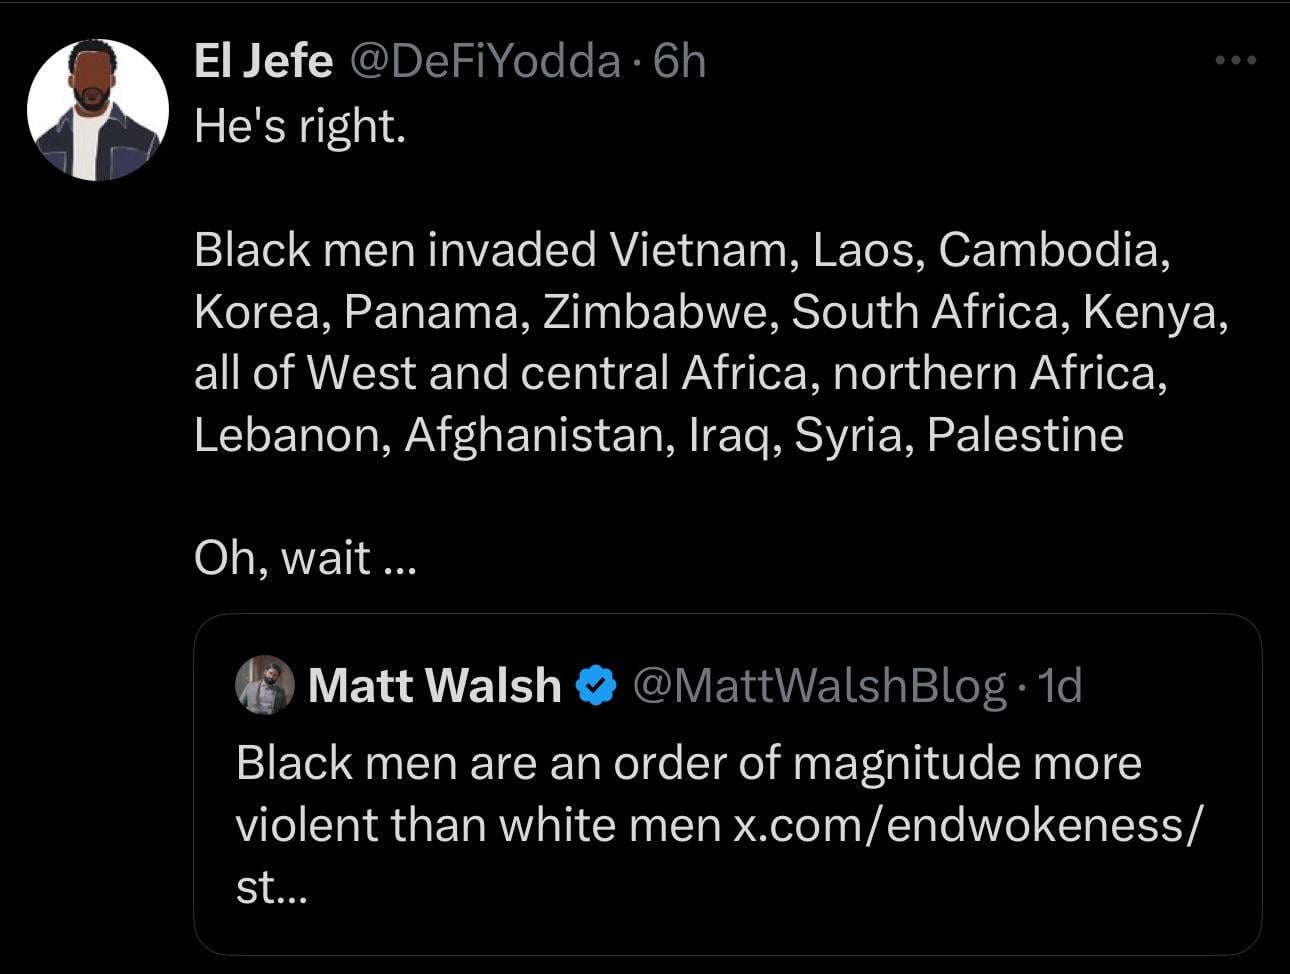The width and height of the screenshot is (1290, 974).
Task: Visit the @DeFiYodda handle
Action: click(x=485, y=62)
